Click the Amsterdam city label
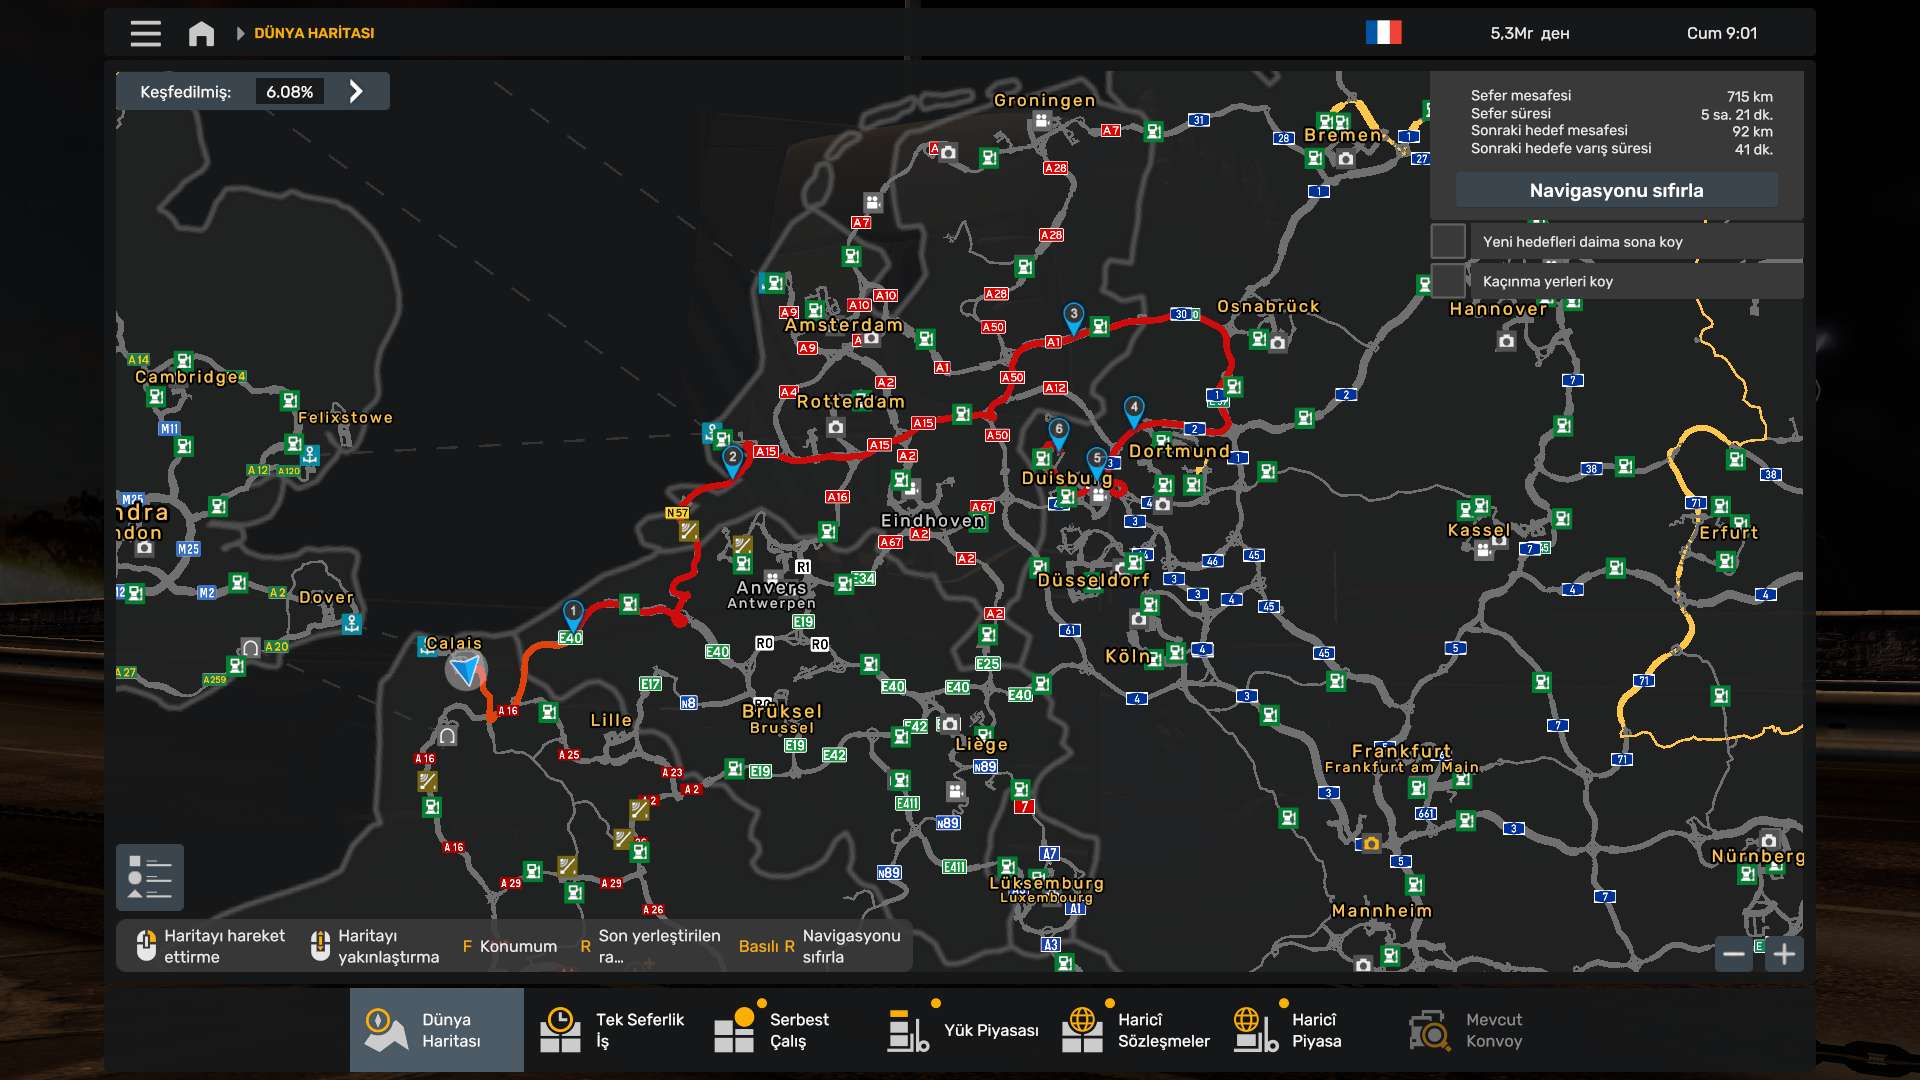Screen dimensions: 1920x1080 click(x=844, y=325)
